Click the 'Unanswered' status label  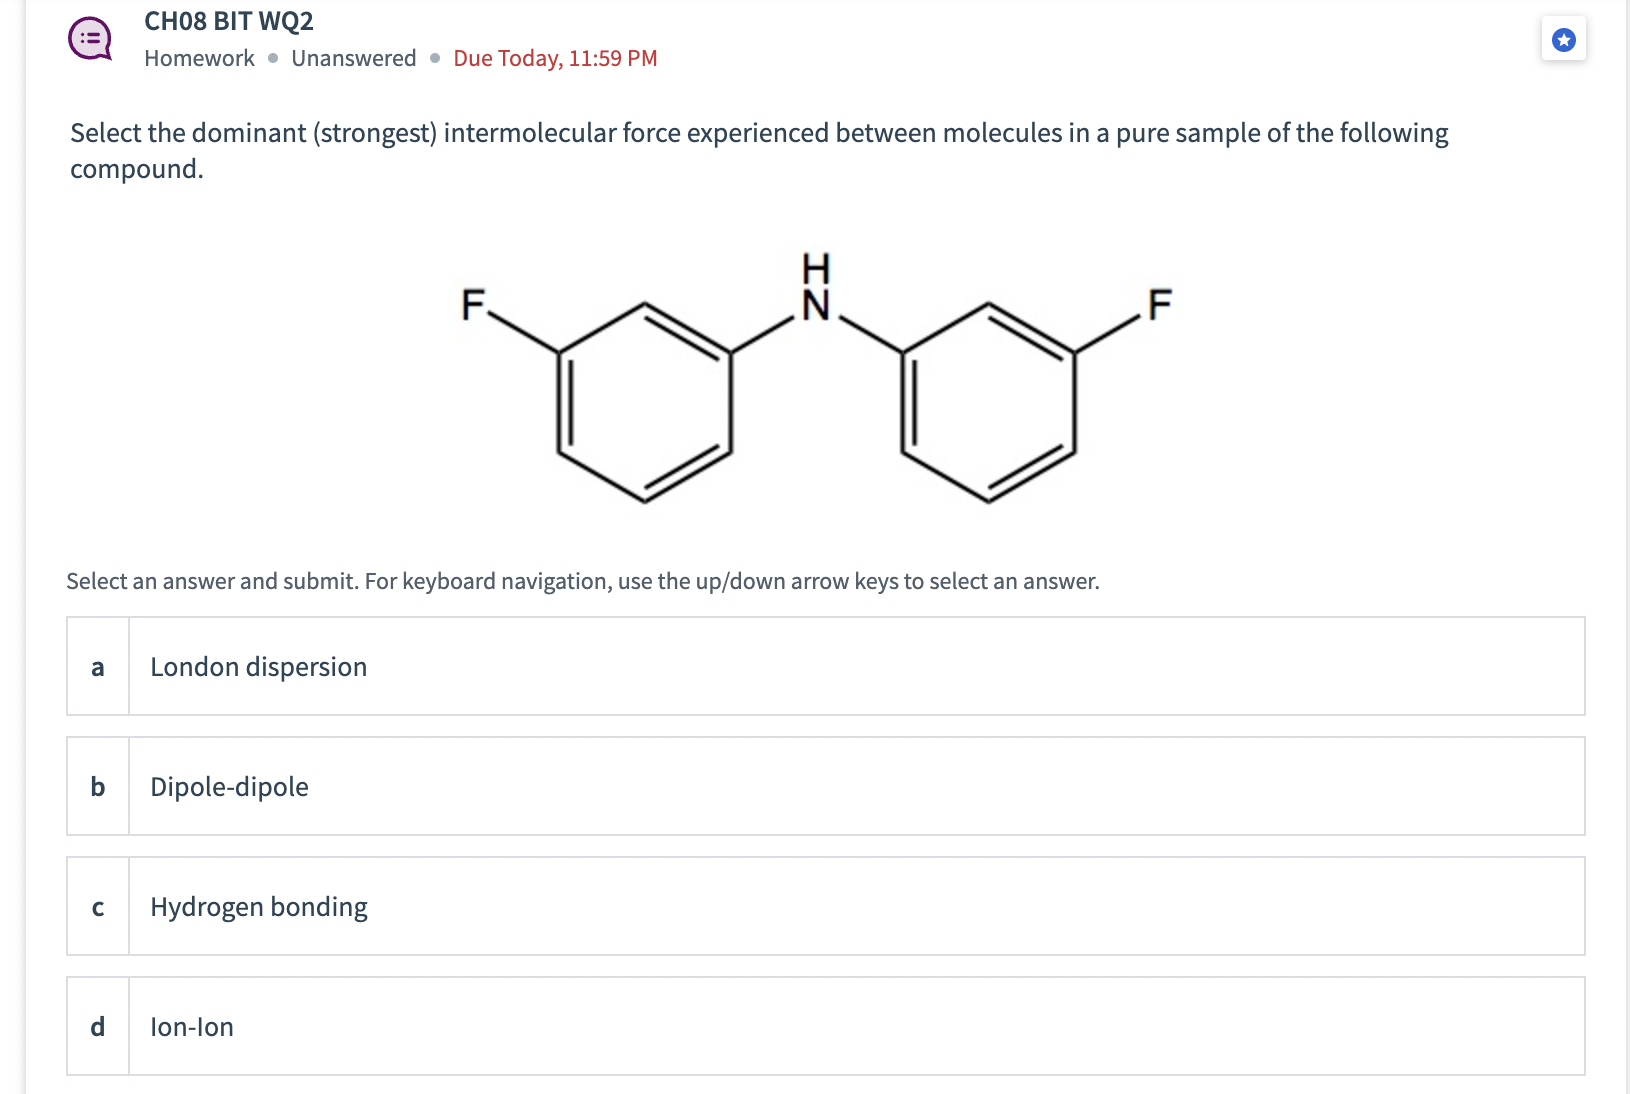pos(353,58)
